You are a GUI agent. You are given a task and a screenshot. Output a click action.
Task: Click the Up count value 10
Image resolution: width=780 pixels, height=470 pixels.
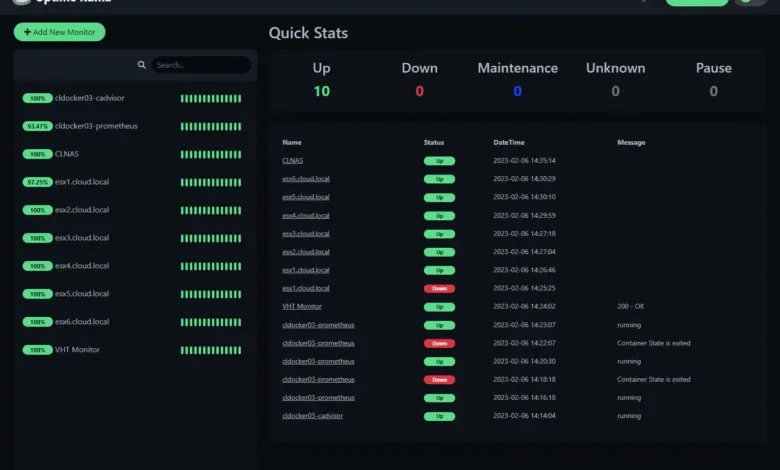point(321,92)
